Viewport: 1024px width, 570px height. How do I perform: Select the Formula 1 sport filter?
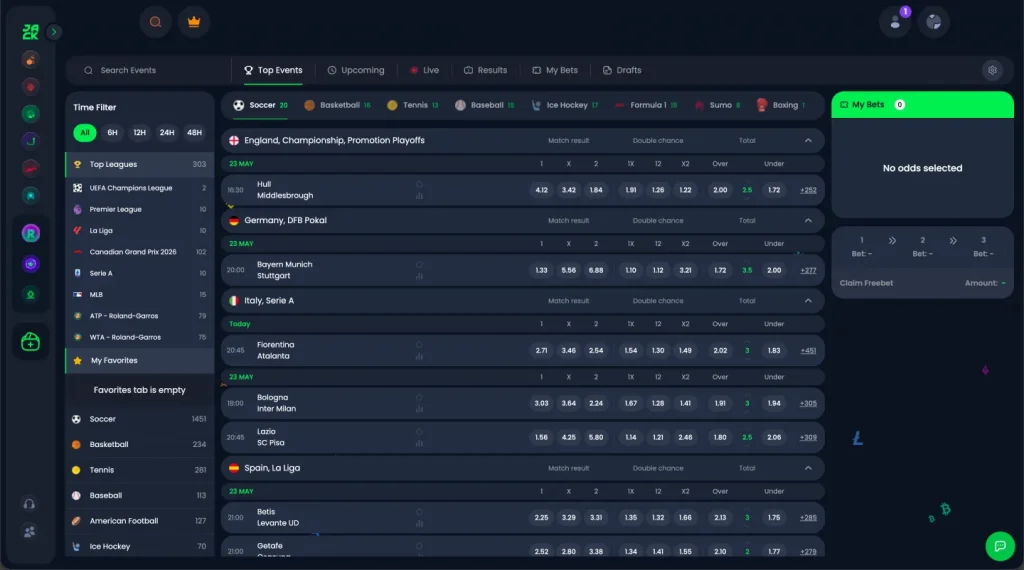pos(646,105)
